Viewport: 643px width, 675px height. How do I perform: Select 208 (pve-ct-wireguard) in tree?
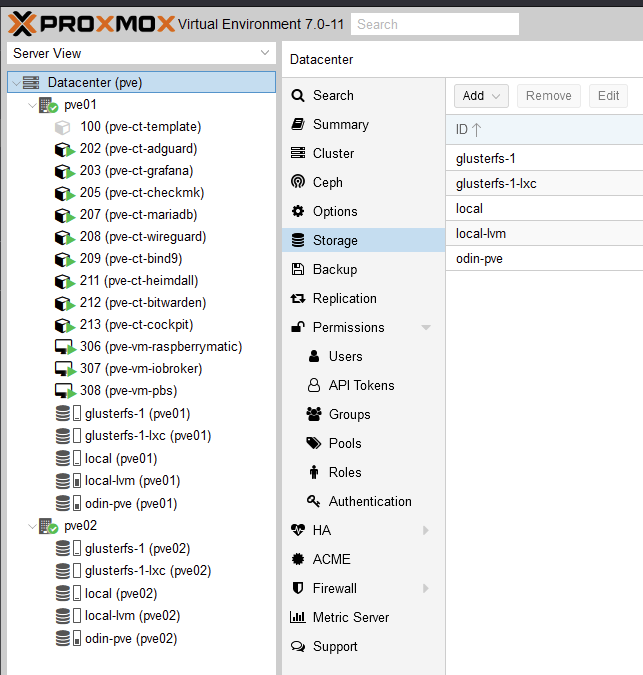pyautogui.click(x=143, y=236)
